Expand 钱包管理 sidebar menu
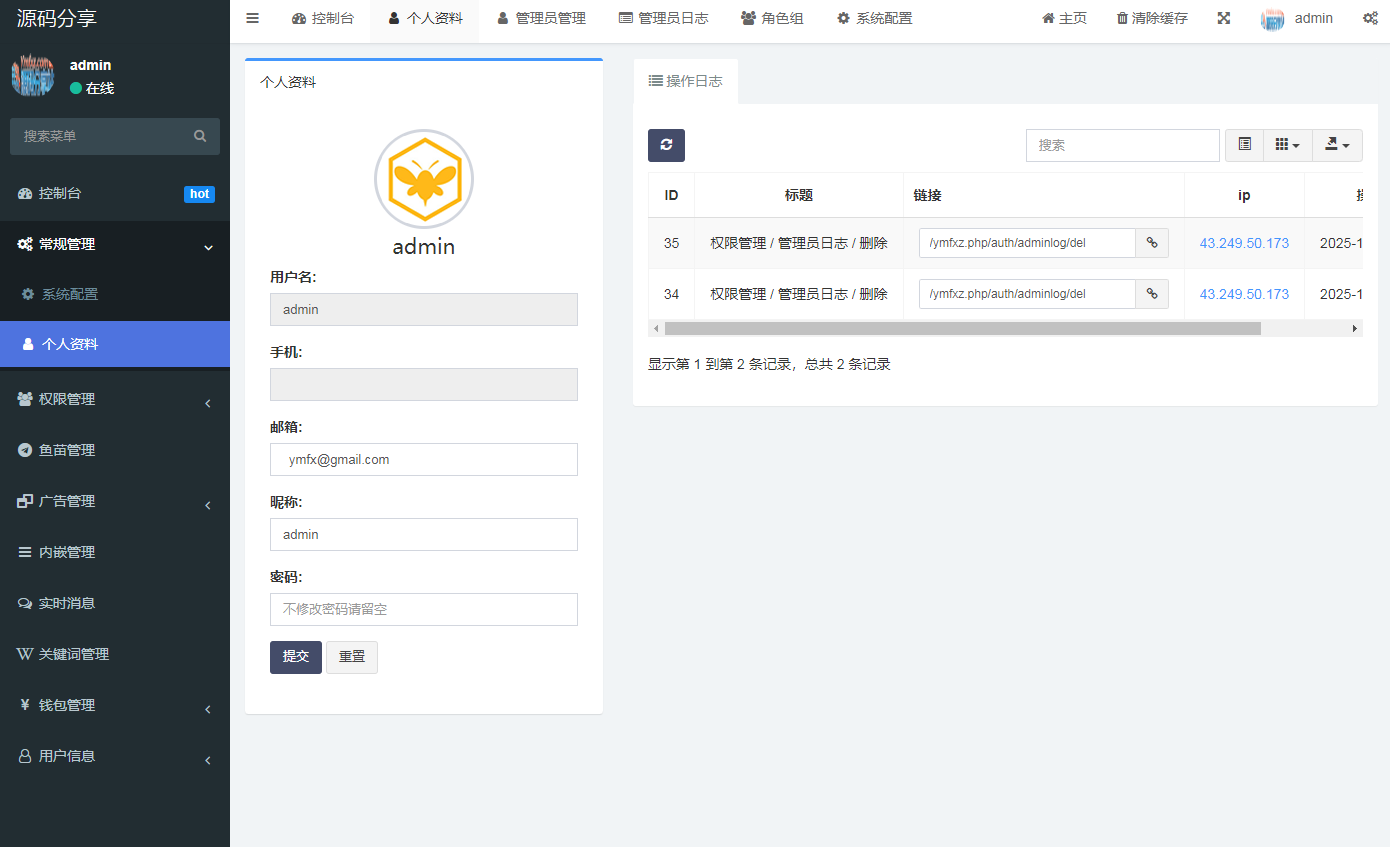 (115, 706)
